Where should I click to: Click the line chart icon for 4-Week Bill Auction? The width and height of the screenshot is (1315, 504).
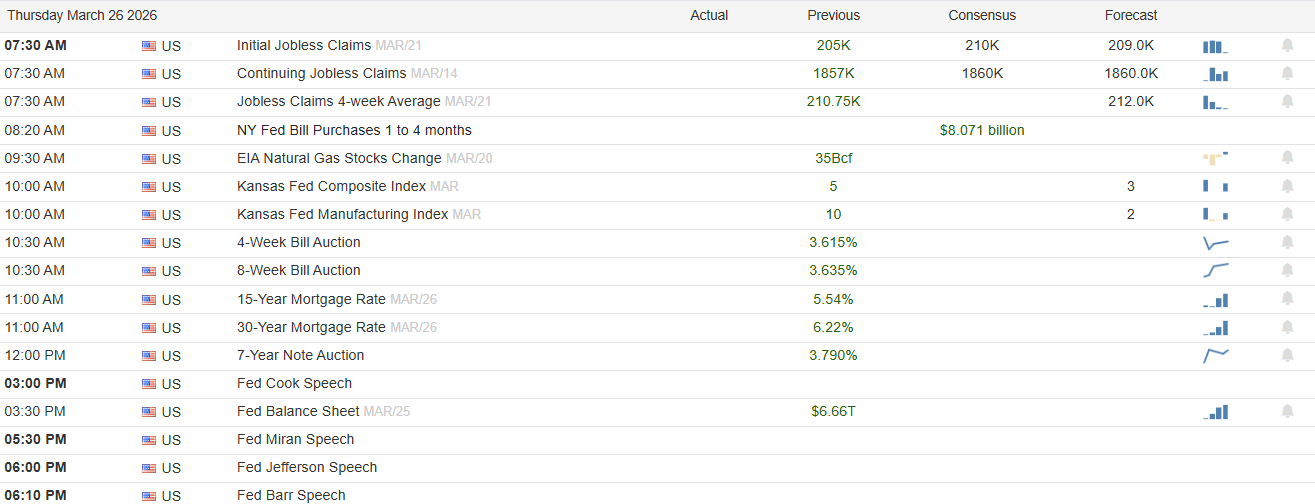click(1215, 243)
